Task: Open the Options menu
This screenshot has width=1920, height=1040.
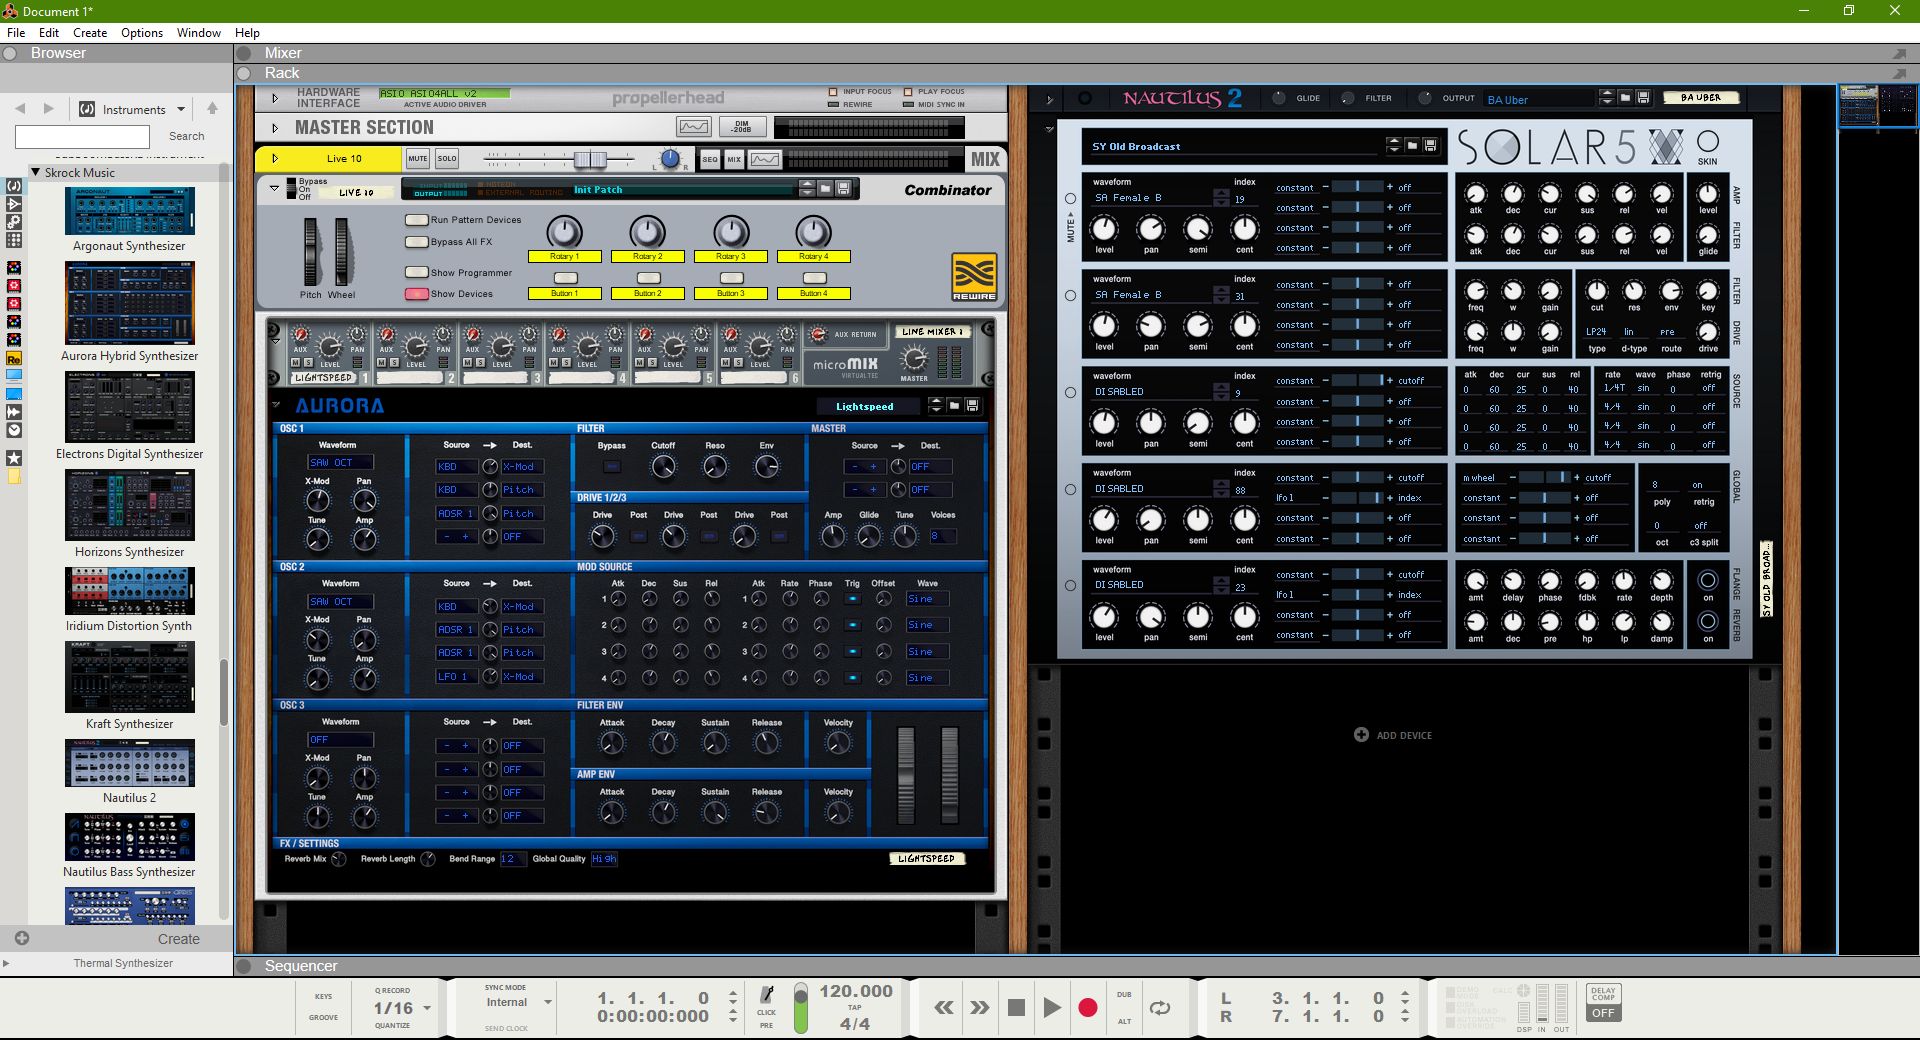Action: (142, 32)
